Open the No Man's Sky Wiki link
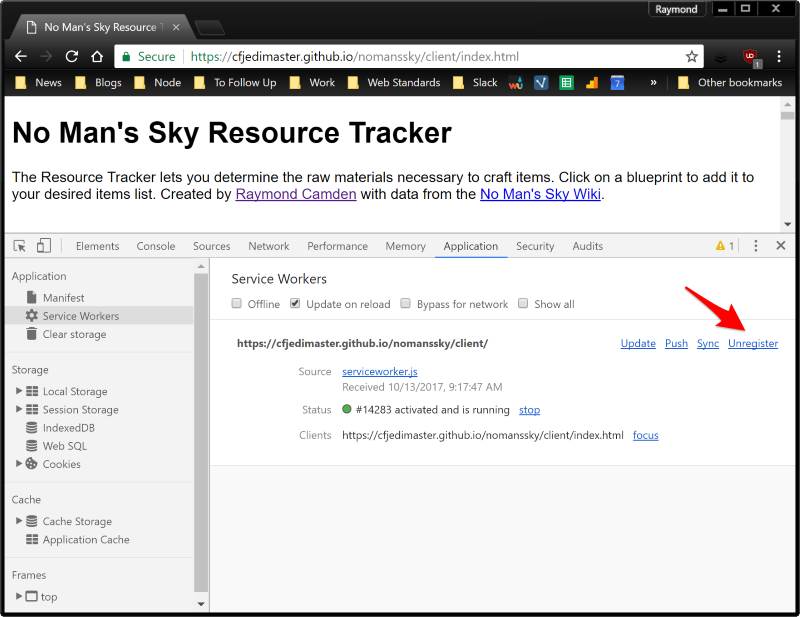Screen dimensions: 800x617 540,194
